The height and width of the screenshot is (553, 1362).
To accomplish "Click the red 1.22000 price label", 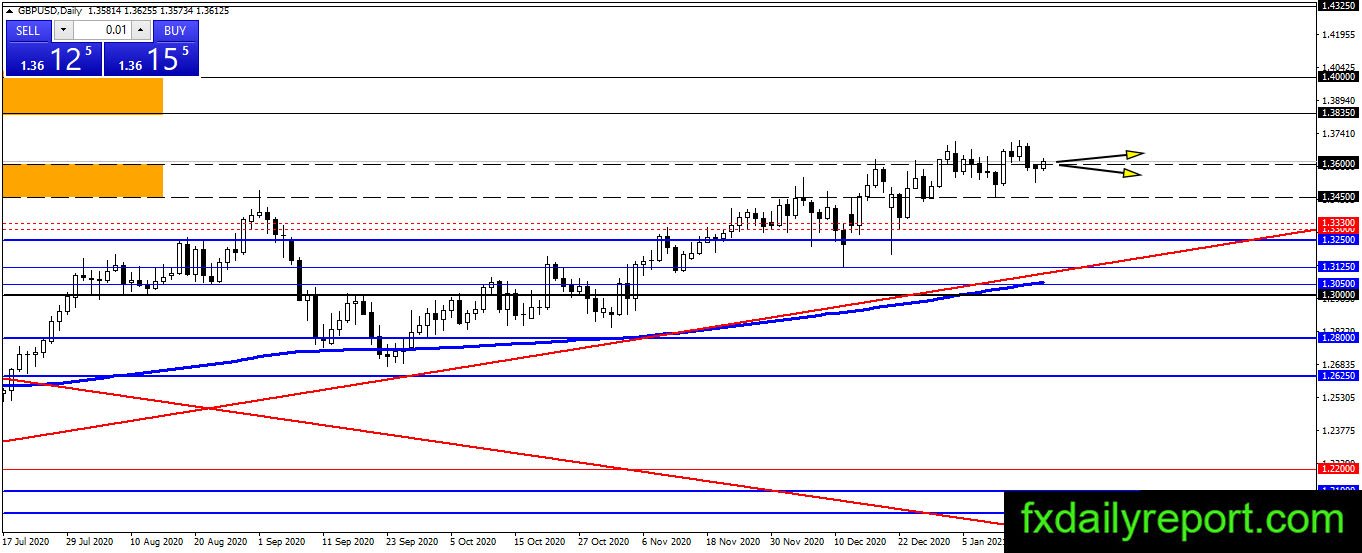I will pyautogui.click(x=1338, y=468).
